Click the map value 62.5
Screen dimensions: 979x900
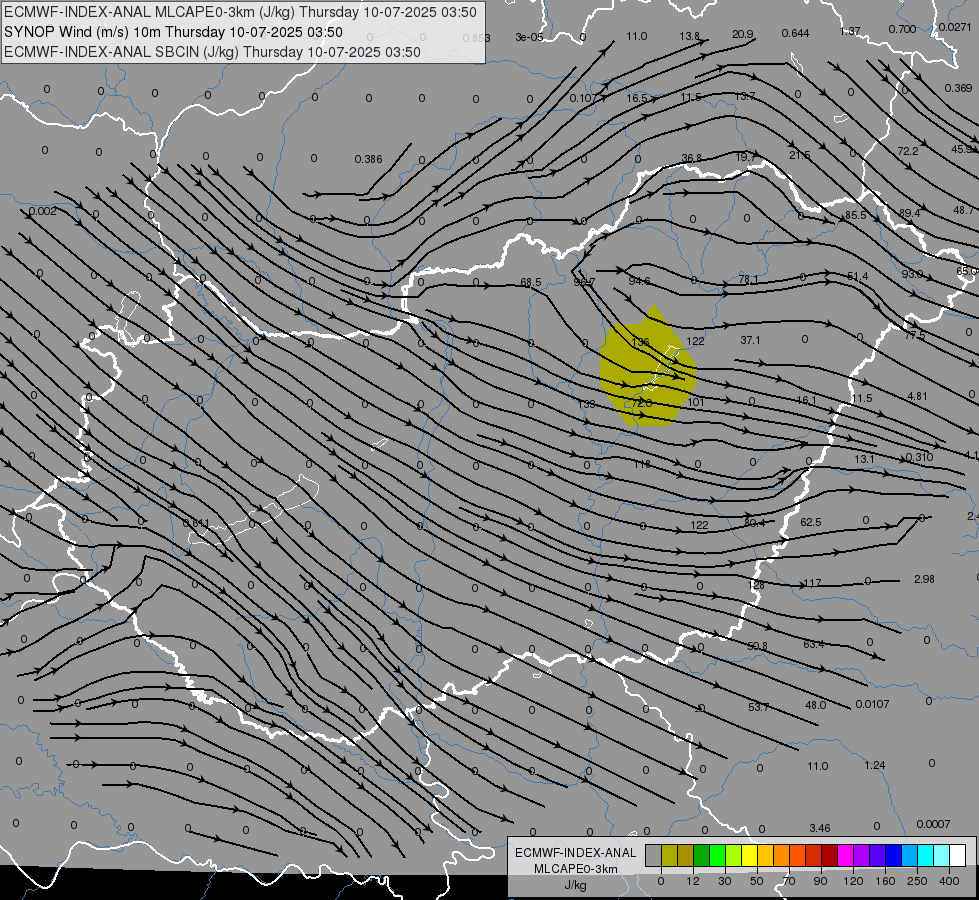[810, 522]
